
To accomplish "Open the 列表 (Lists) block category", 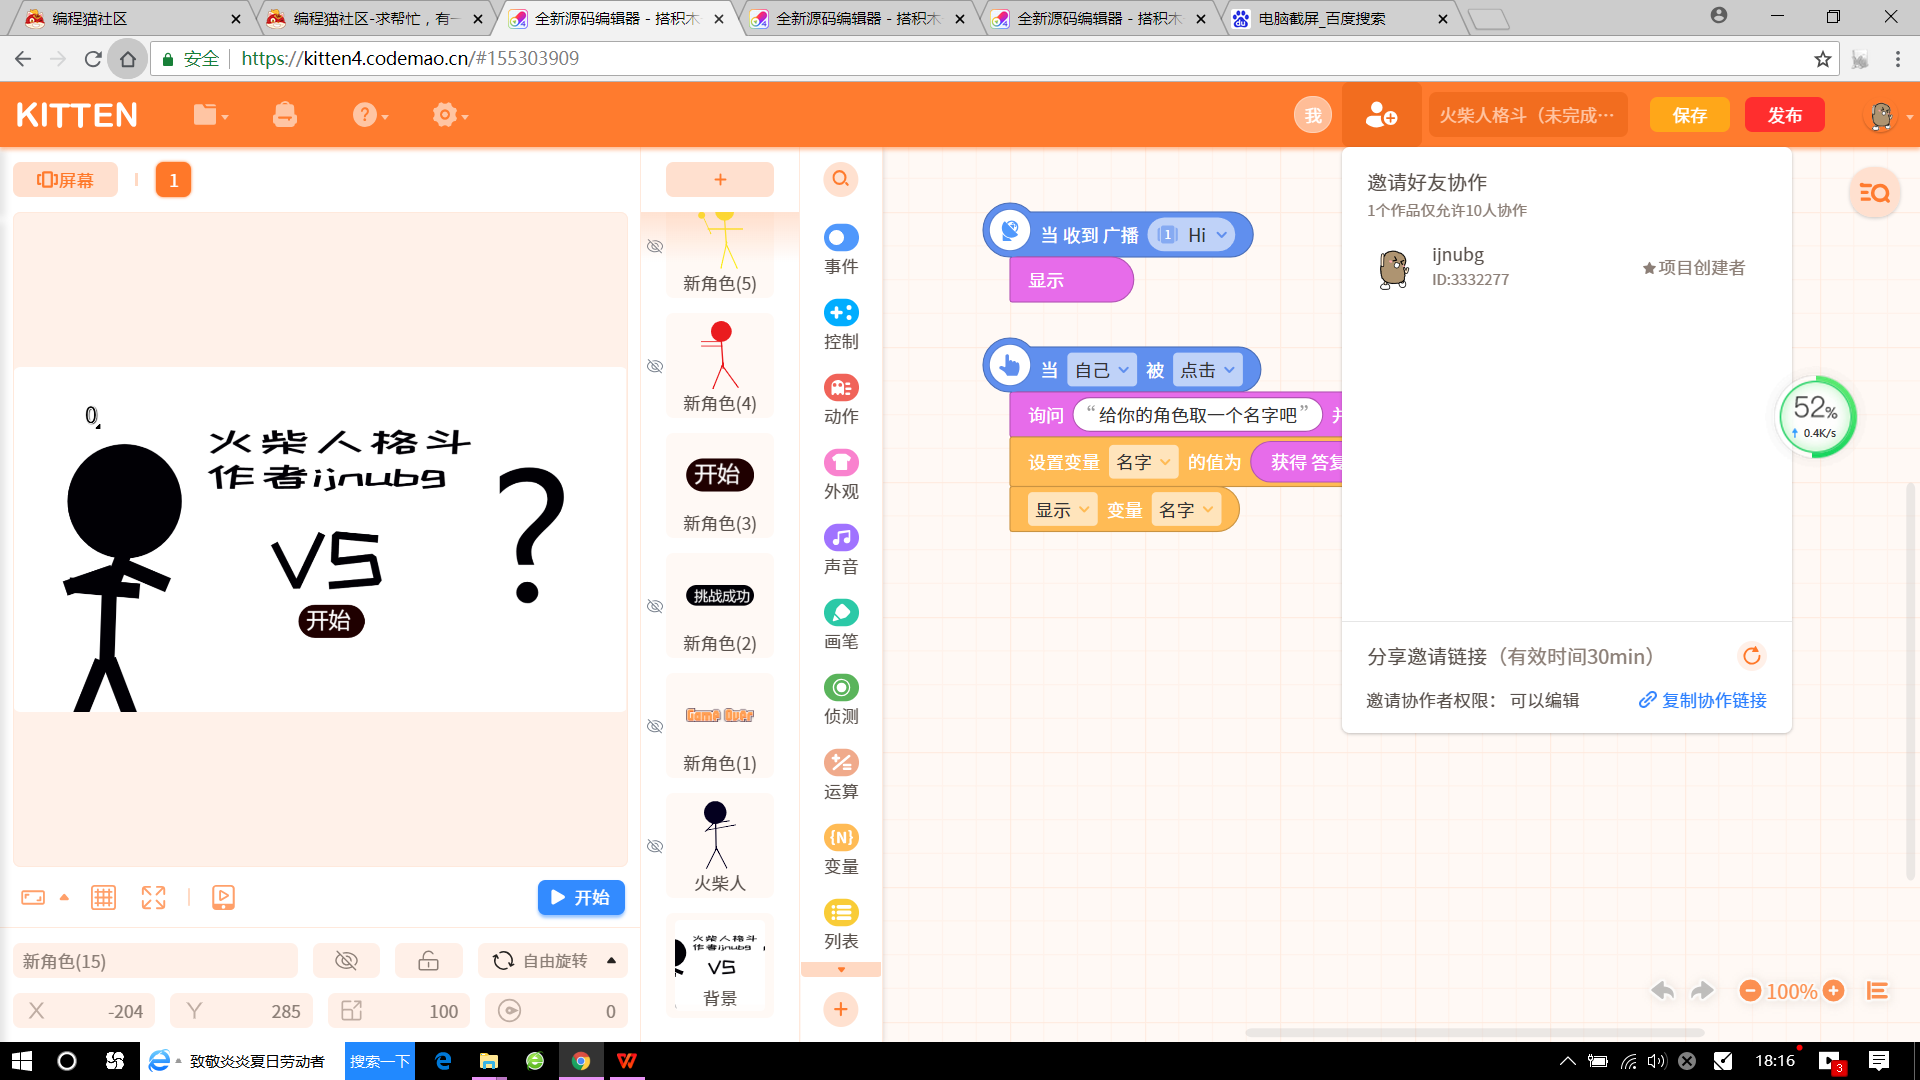I will point(841,924).
